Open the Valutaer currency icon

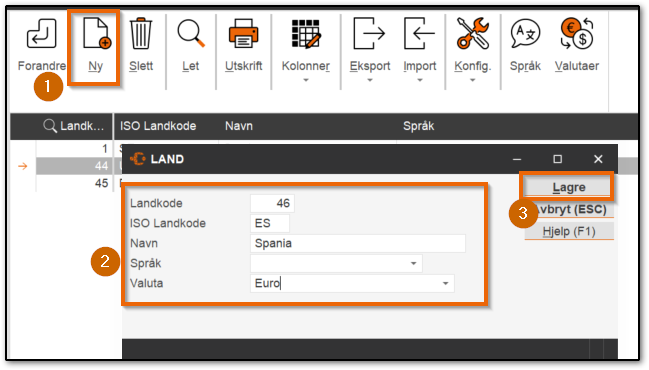coord(577,34)
